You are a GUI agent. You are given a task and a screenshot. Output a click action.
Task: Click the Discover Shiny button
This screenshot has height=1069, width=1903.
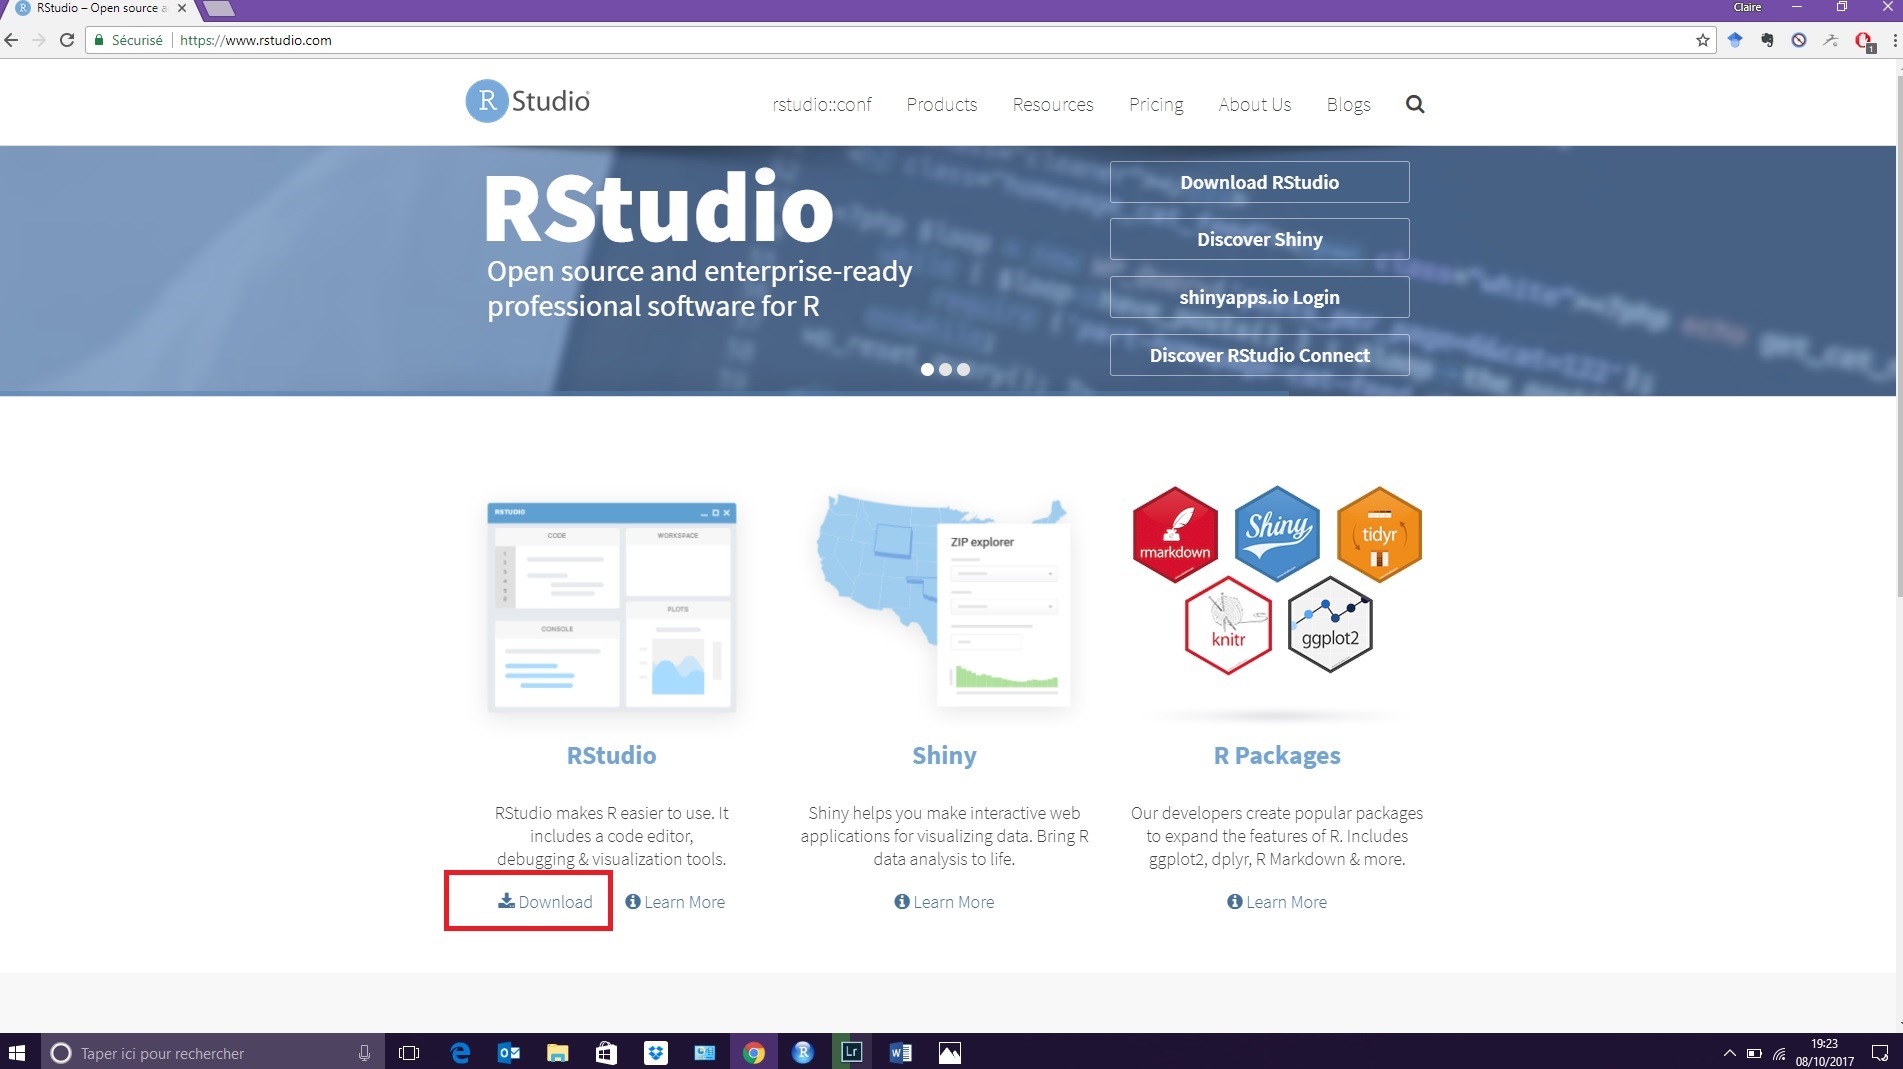coord(1260,239)
